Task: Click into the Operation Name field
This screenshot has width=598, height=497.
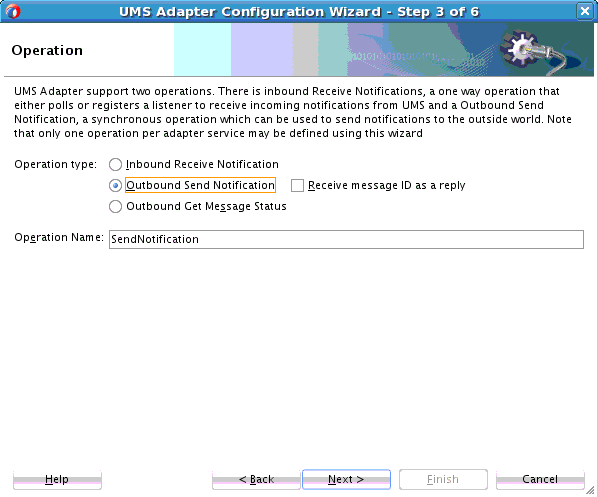Action: coord(346,239)
